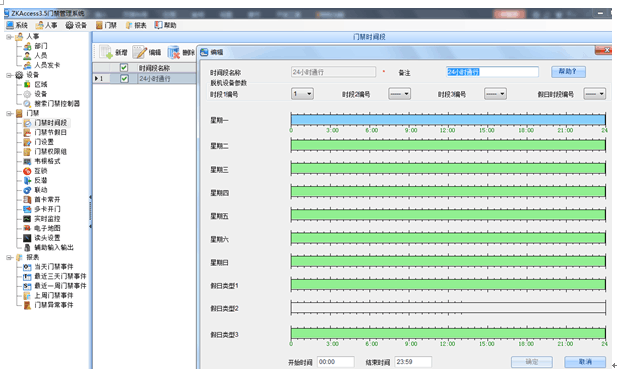Open the 时段1编号 dropdown
The height and width of the screenshot is (376, 617).
pos(302,94)
